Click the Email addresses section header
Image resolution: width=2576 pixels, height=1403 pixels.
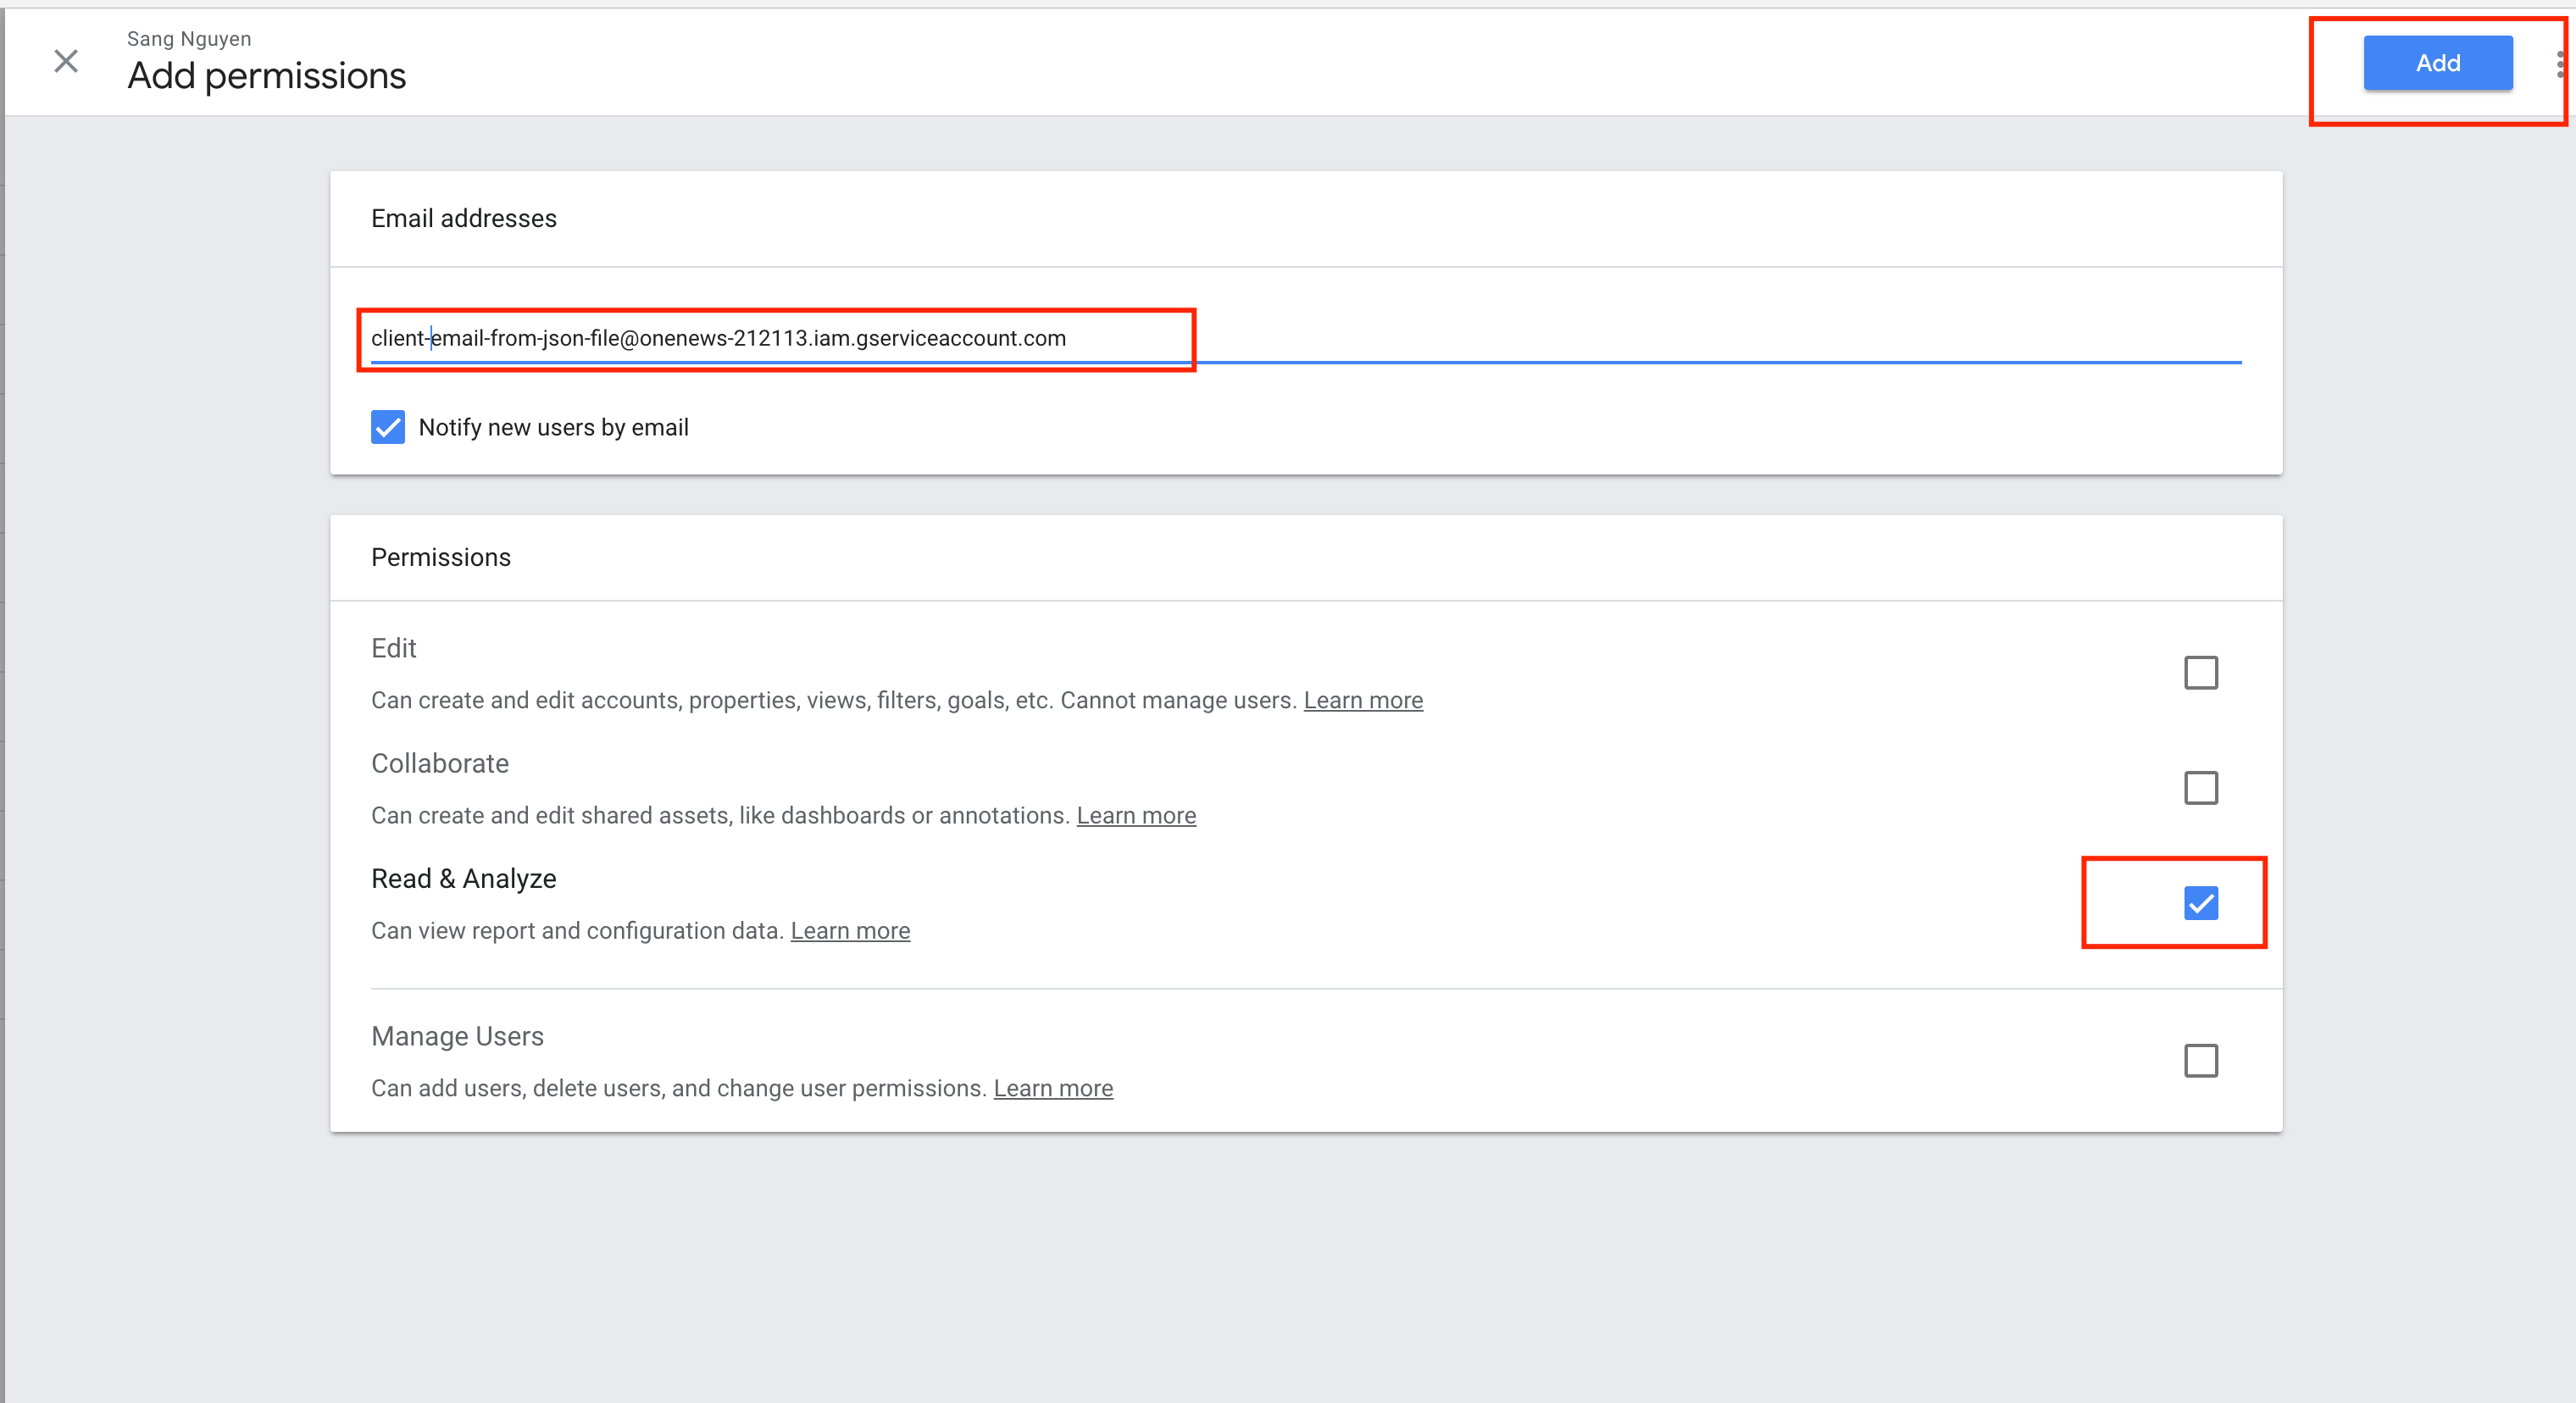(463, 219)
